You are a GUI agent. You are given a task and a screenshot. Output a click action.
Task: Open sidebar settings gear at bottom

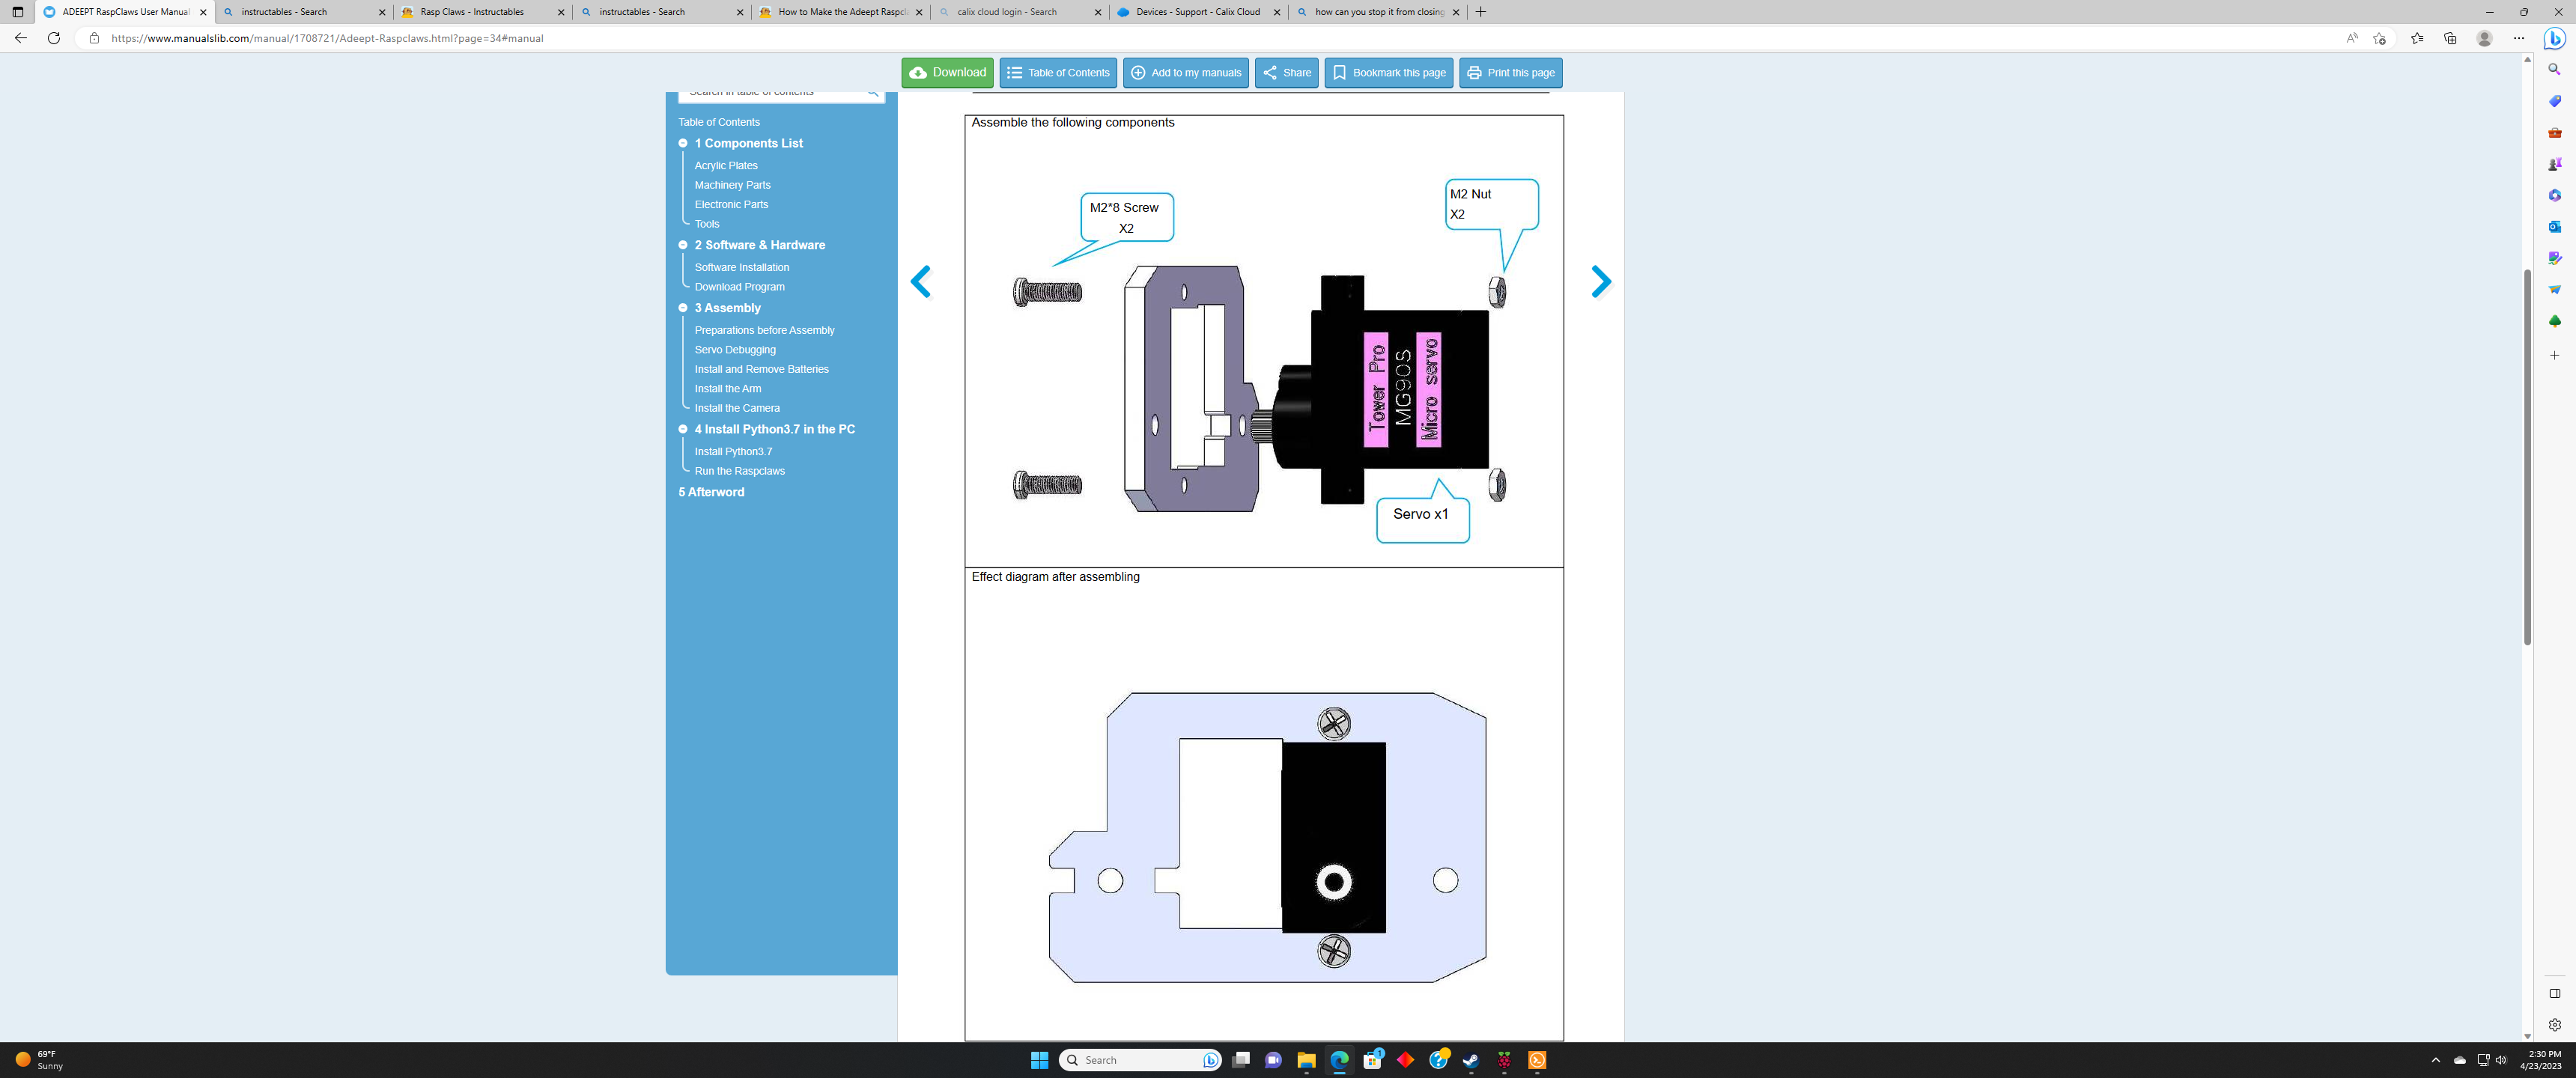(x=2554, y=1025)
